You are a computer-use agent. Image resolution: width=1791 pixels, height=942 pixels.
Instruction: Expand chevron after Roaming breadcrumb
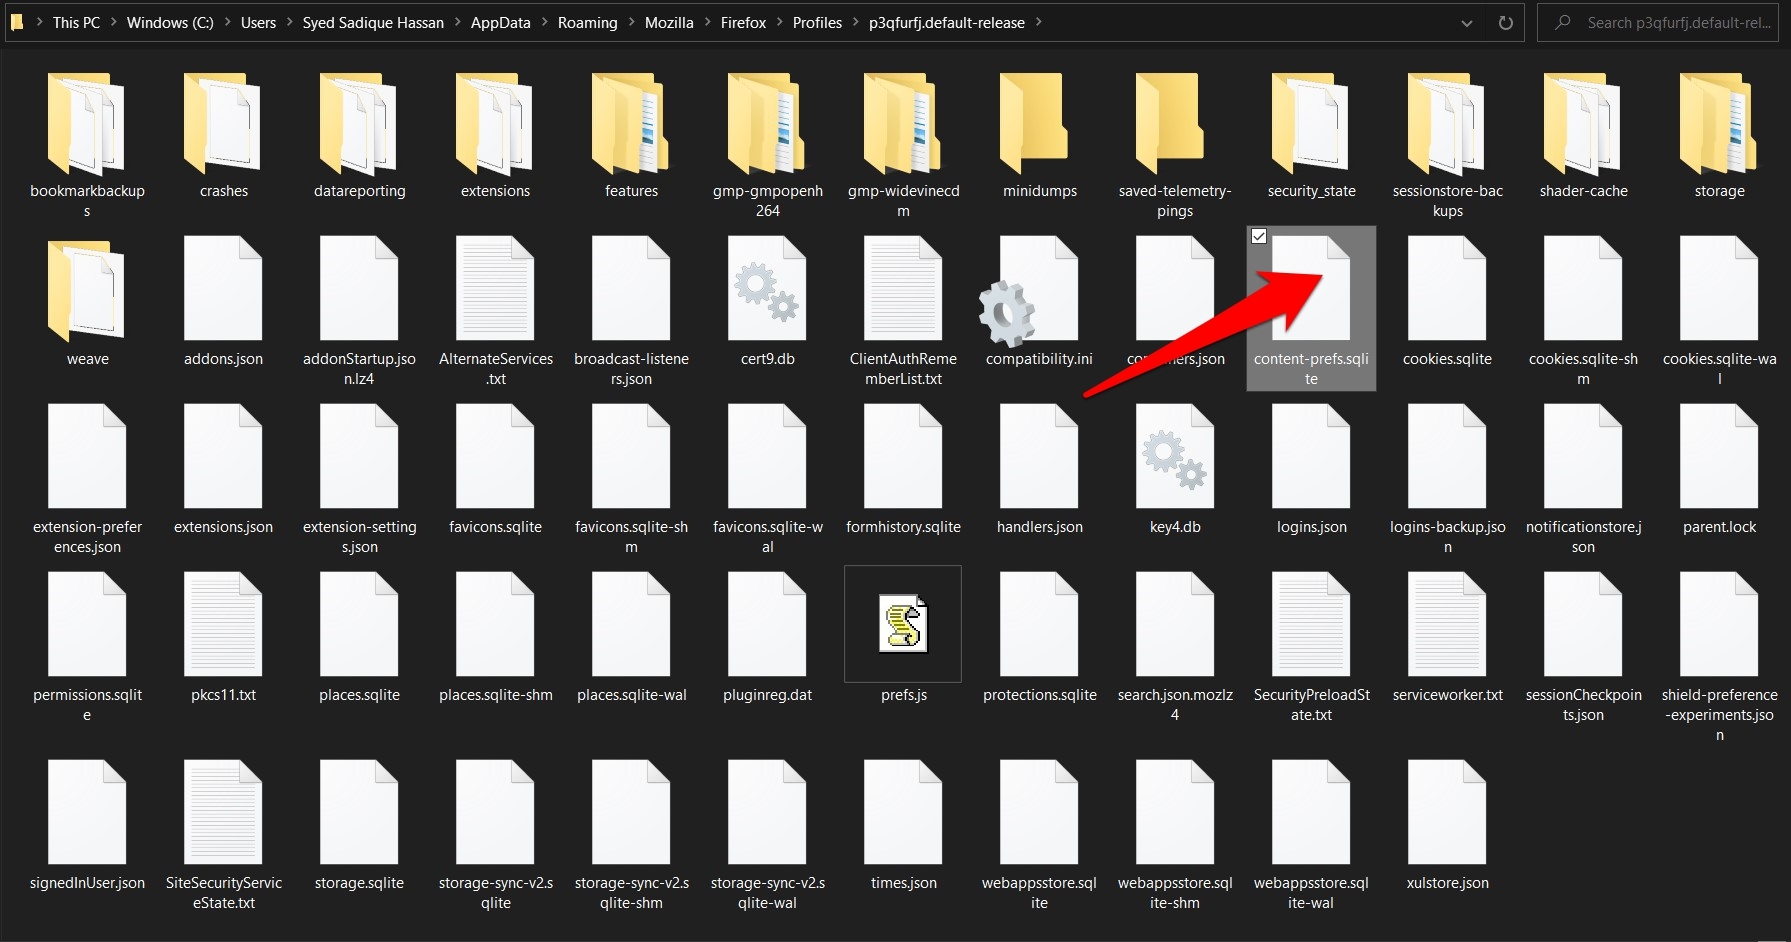coord(631,22)
